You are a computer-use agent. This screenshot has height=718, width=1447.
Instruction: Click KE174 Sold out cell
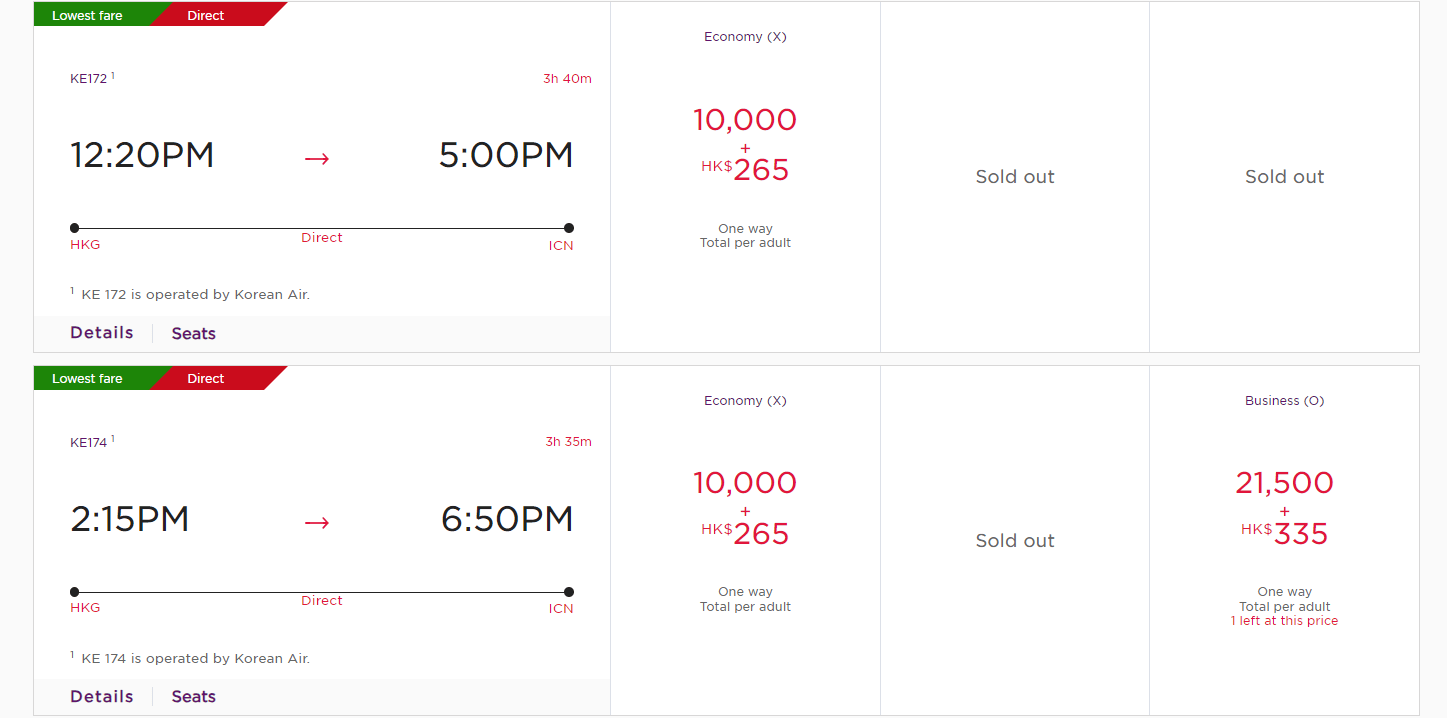pos(1015,540)
